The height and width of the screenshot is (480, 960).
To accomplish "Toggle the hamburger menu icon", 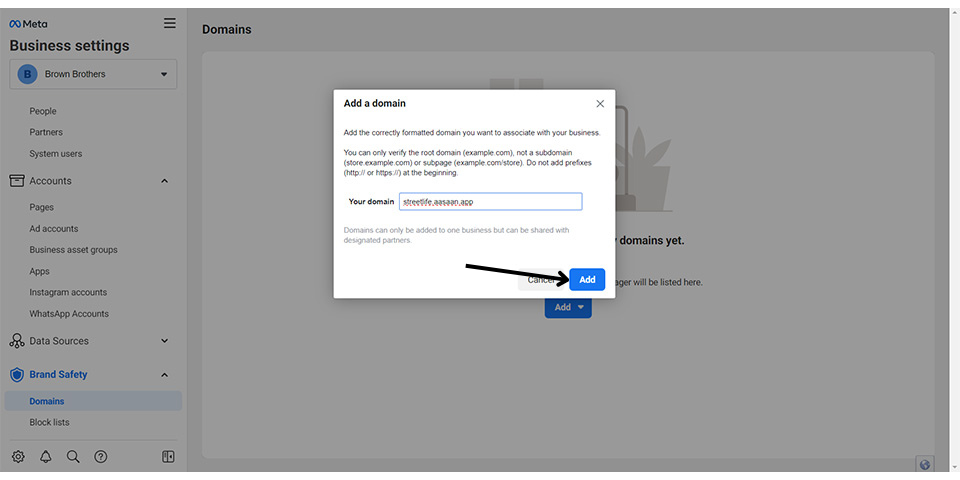I will point(170,23).
